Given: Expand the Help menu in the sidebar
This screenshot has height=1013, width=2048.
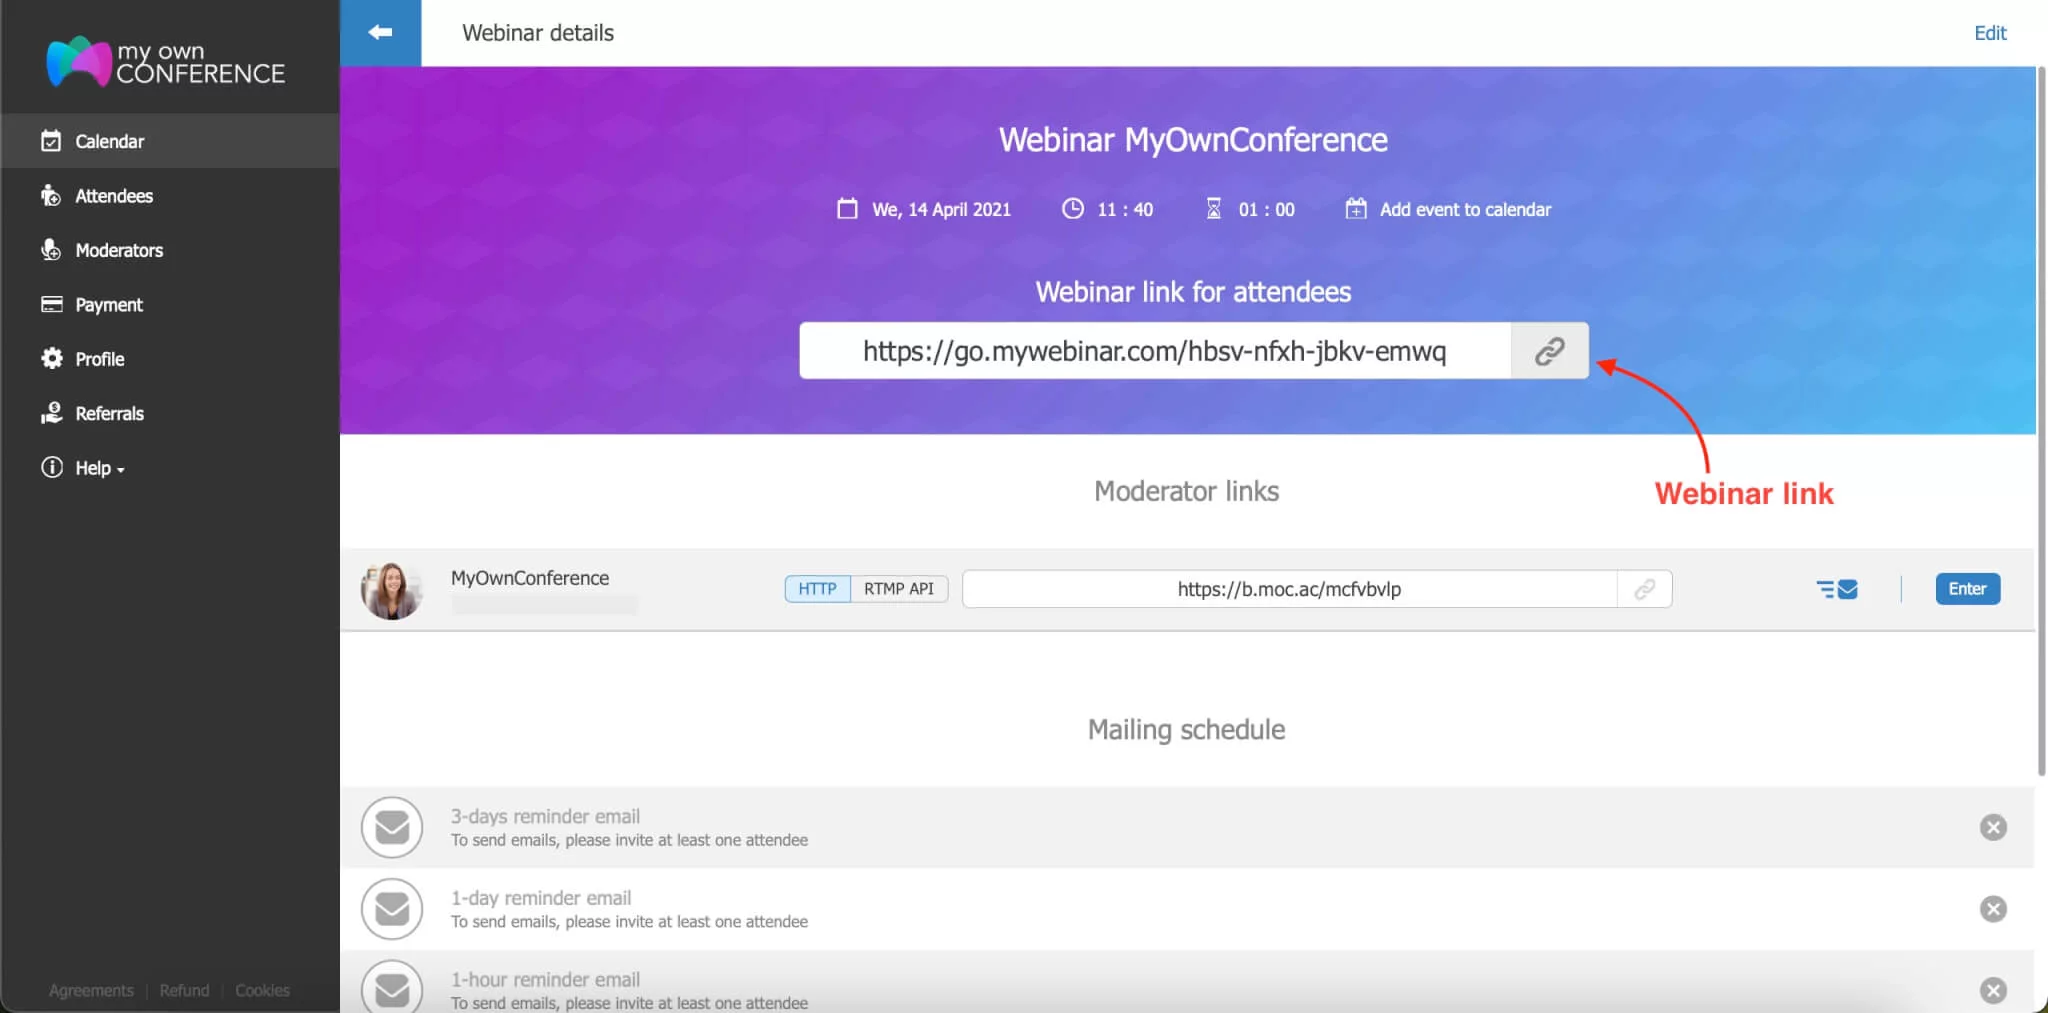Looking at the screenshot, I should point(95,467).
